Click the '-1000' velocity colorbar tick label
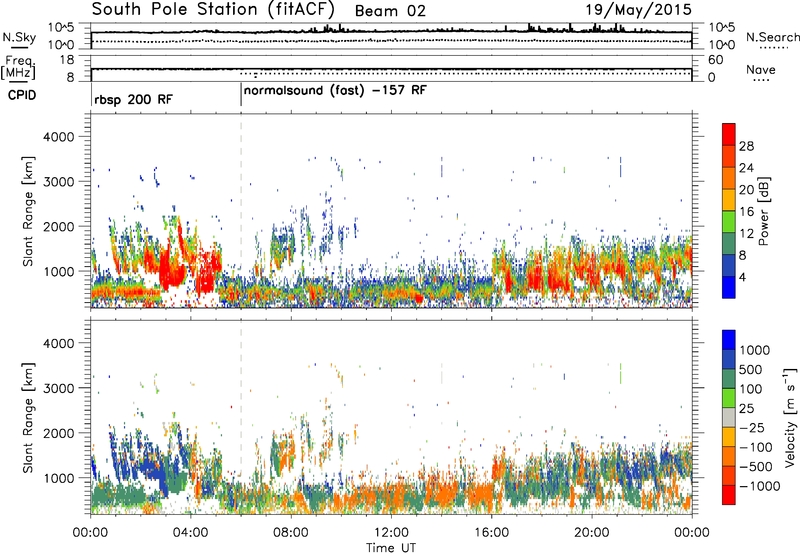This screenshot has width=800, height=554. point(760,486)
